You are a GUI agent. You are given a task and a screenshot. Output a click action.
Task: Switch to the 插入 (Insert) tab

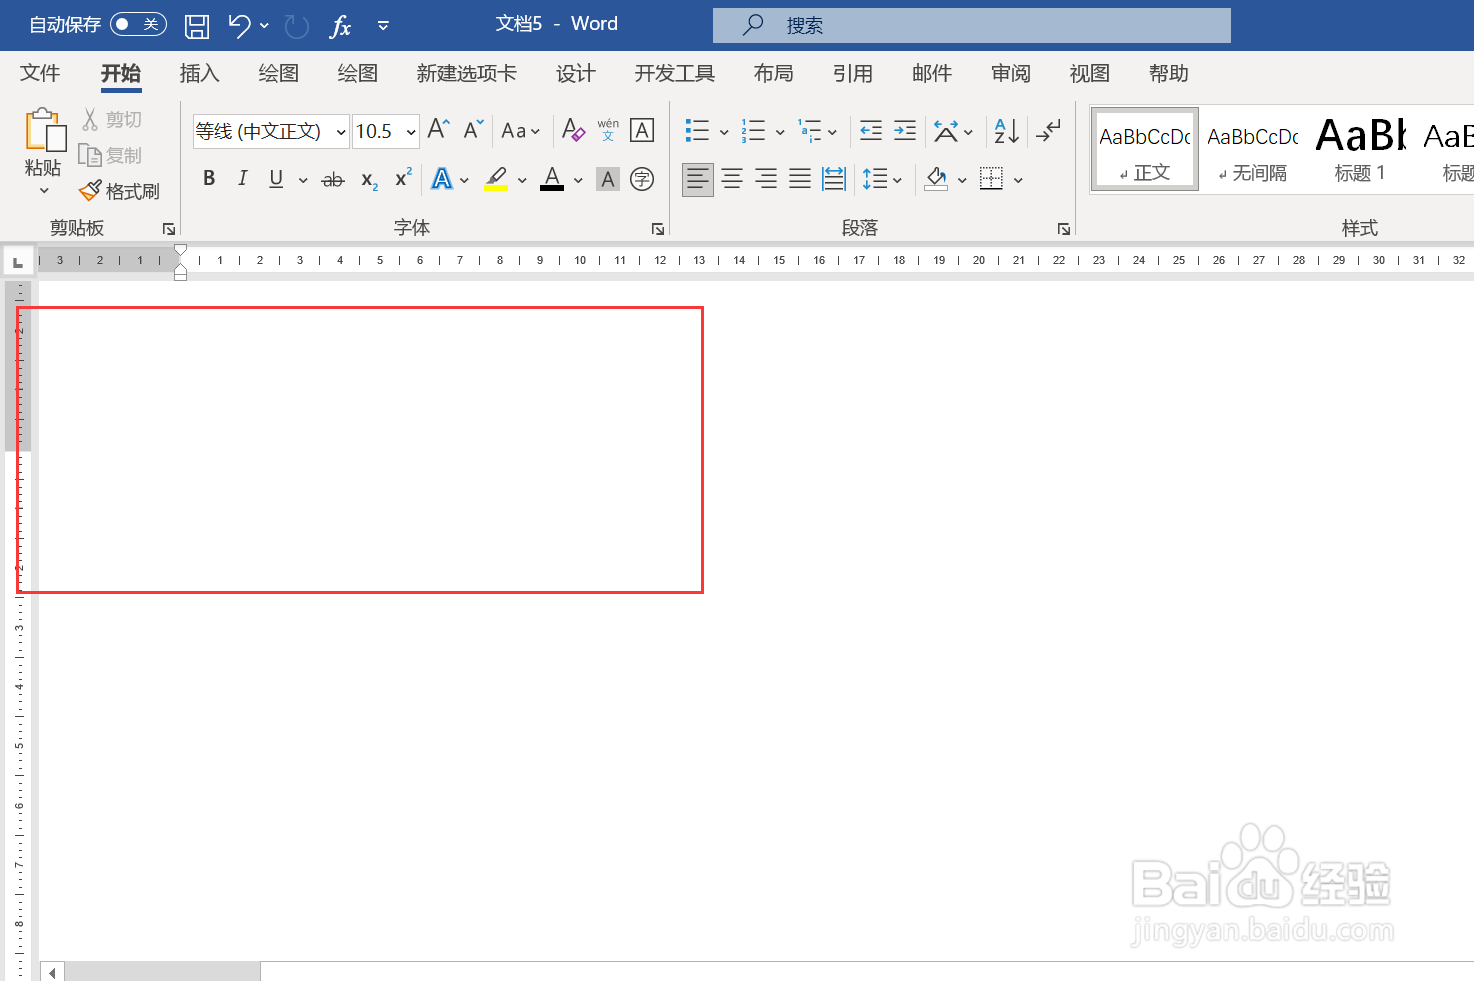(x=199, y=73)
